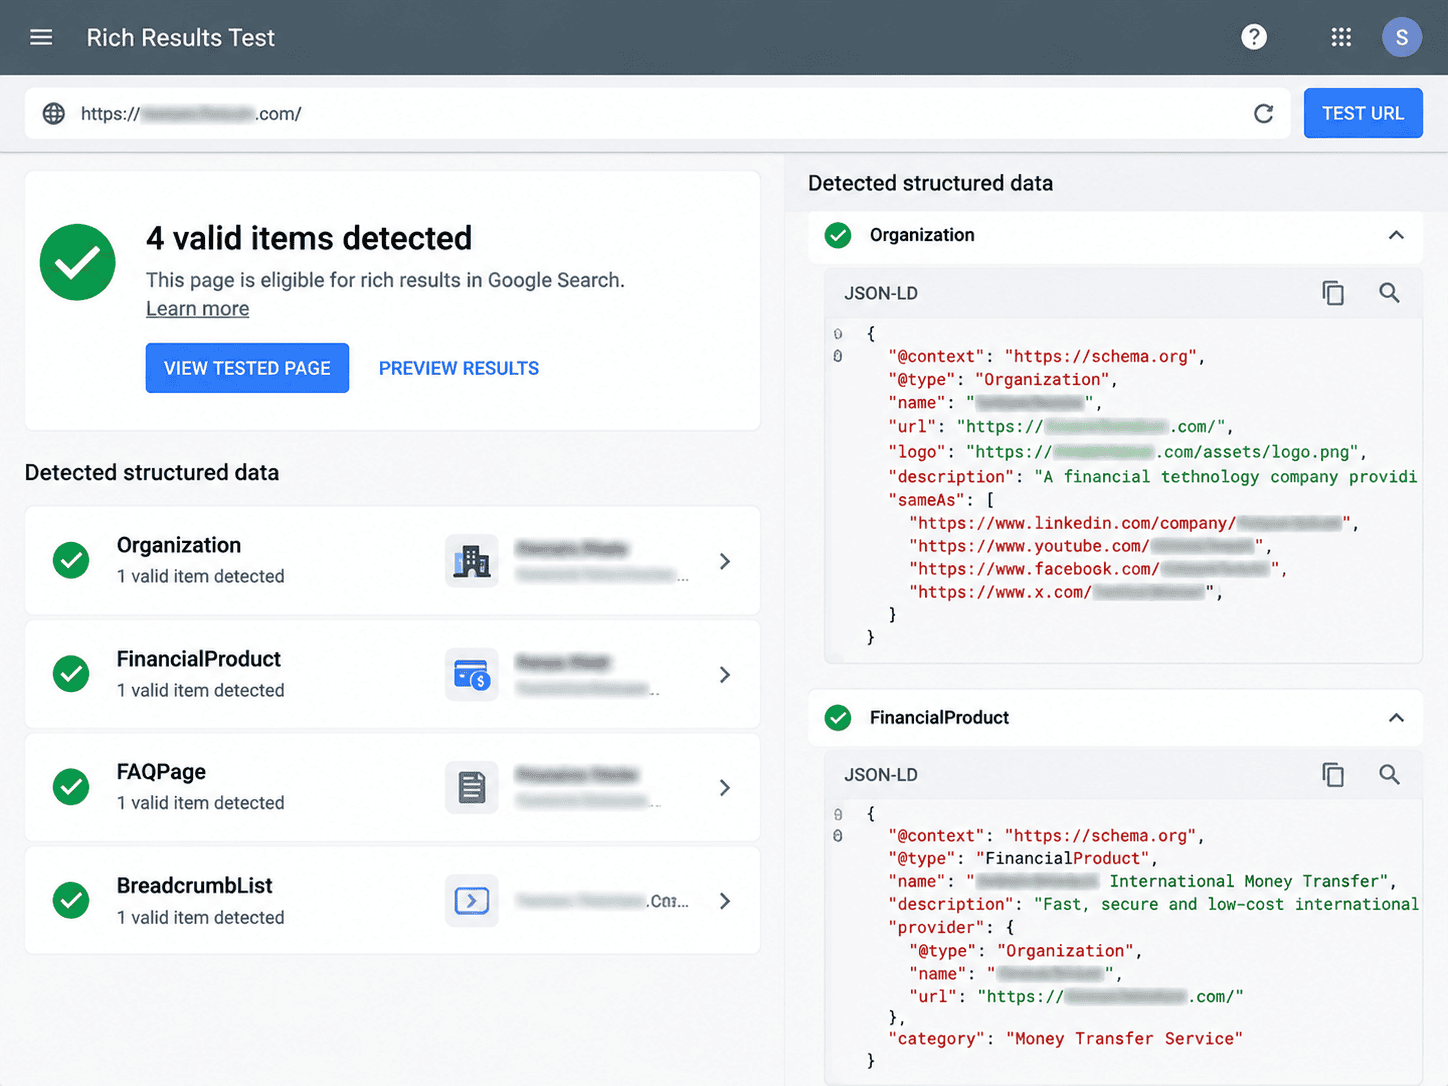The image size is (1448, 1086).
Task: Open the account avatar labeled S
Action: pyautogui.click(x=1401, y=38)
